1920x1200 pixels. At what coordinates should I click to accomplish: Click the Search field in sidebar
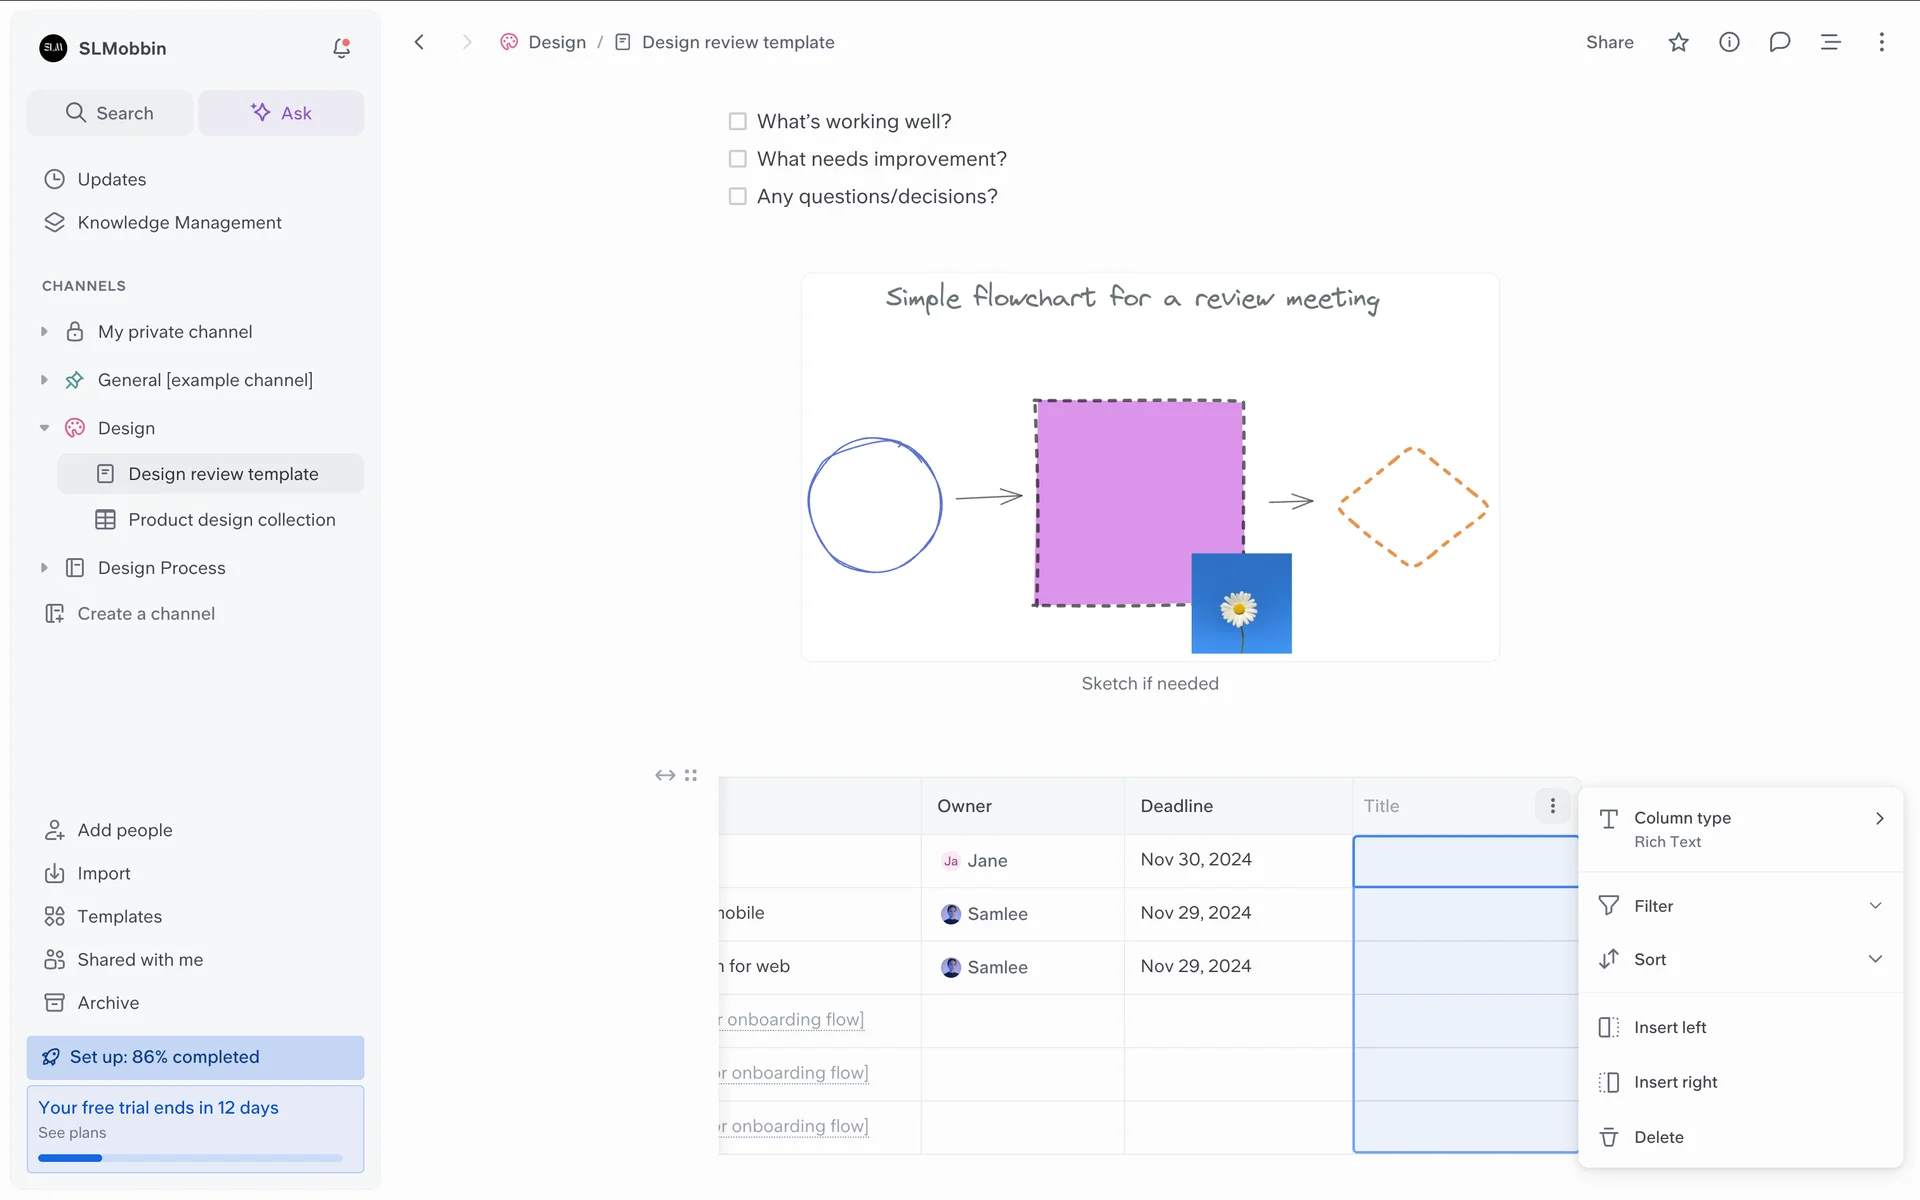[x=110, y=113]
